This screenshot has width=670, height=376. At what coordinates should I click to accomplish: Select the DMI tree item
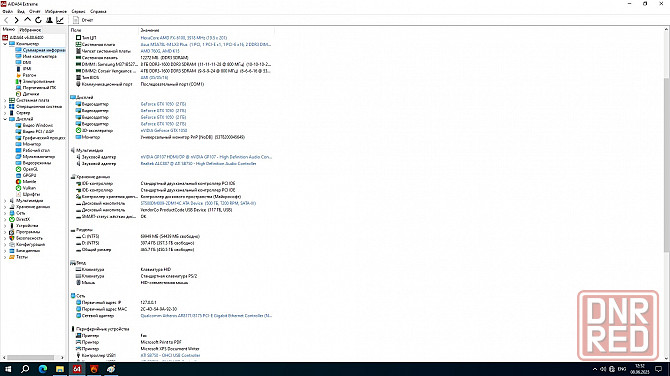[x=24, y=63]
